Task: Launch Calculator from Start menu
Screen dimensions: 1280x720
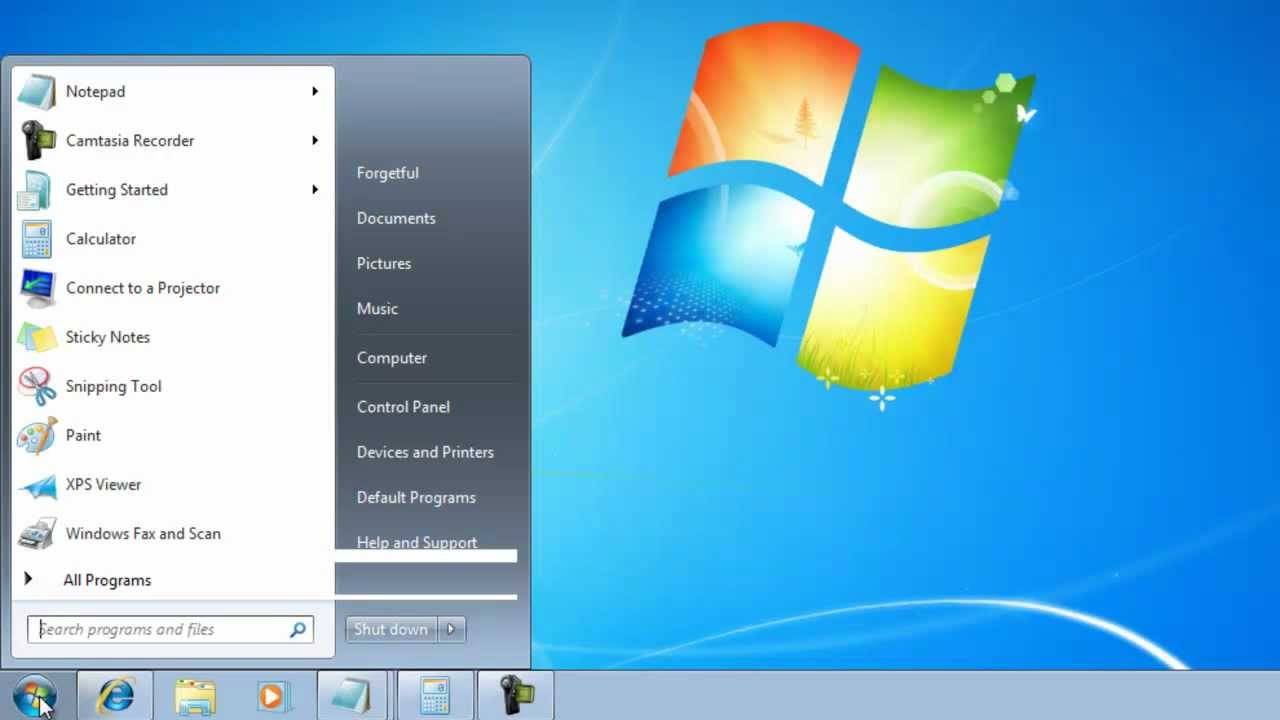Action: pyautogui.click(x=172, y=238)
